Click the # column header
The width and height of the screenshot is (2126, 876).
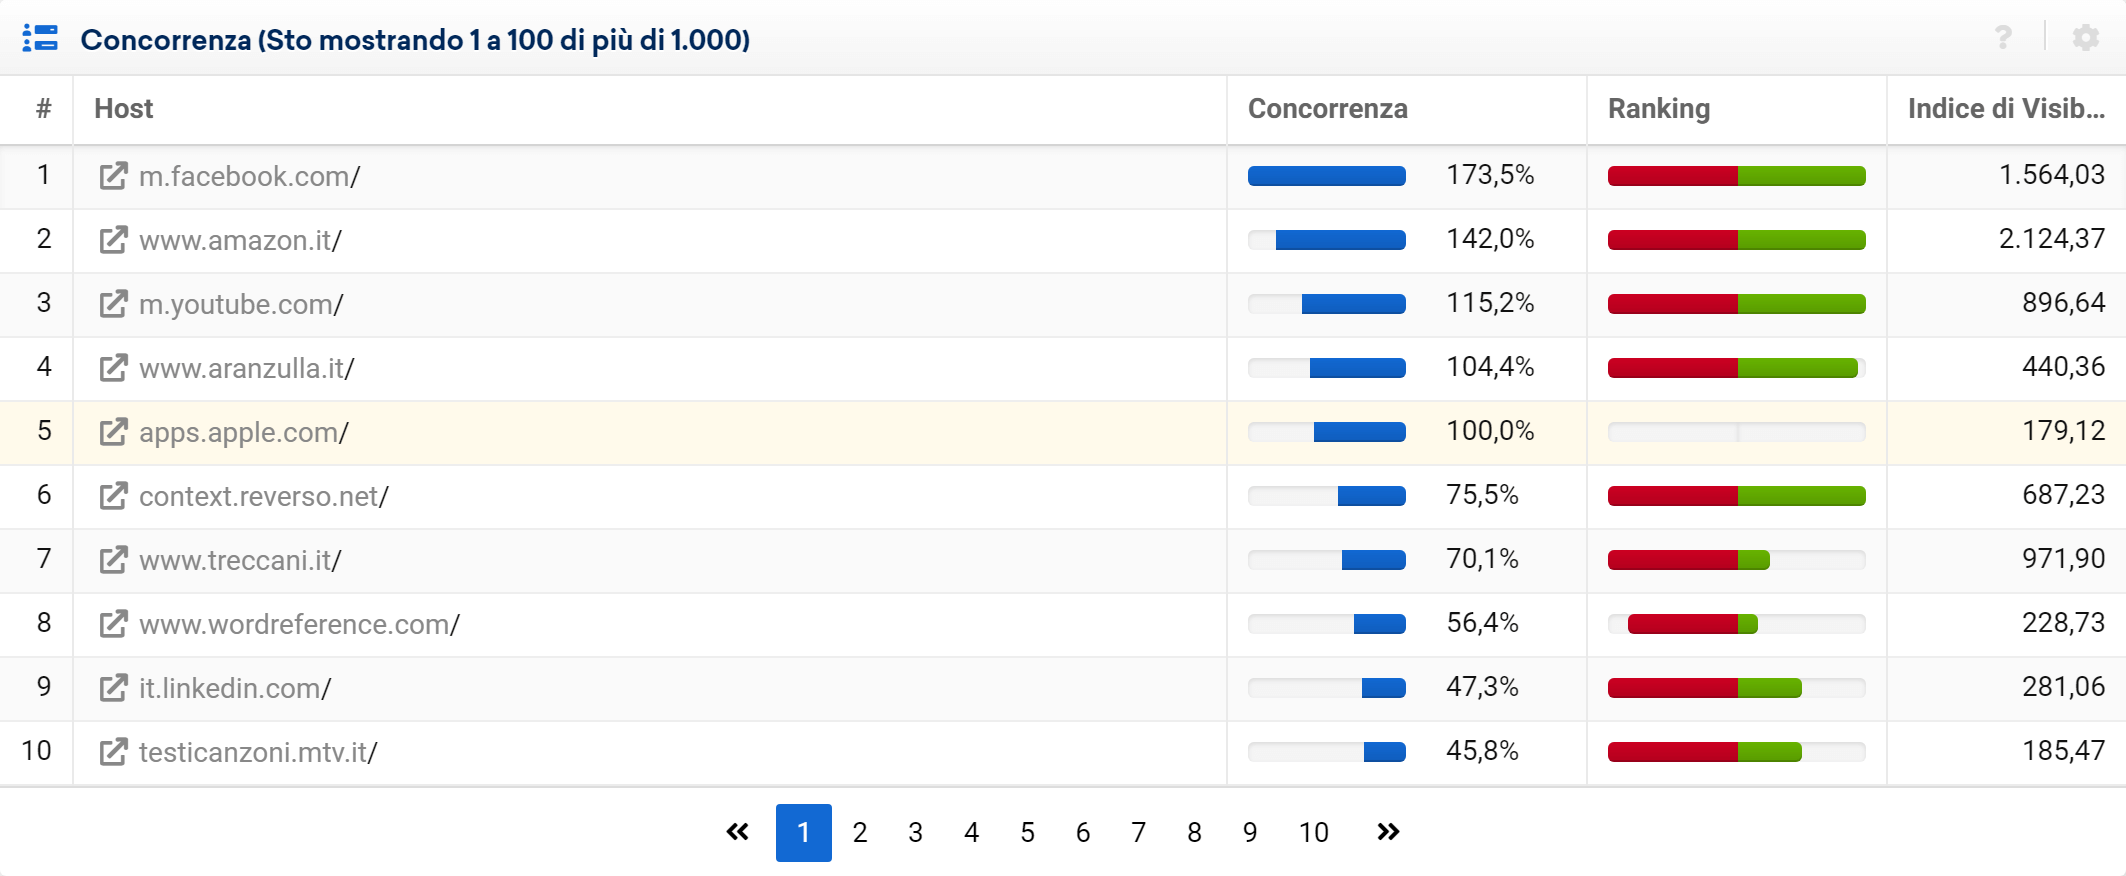click(43, 109)
